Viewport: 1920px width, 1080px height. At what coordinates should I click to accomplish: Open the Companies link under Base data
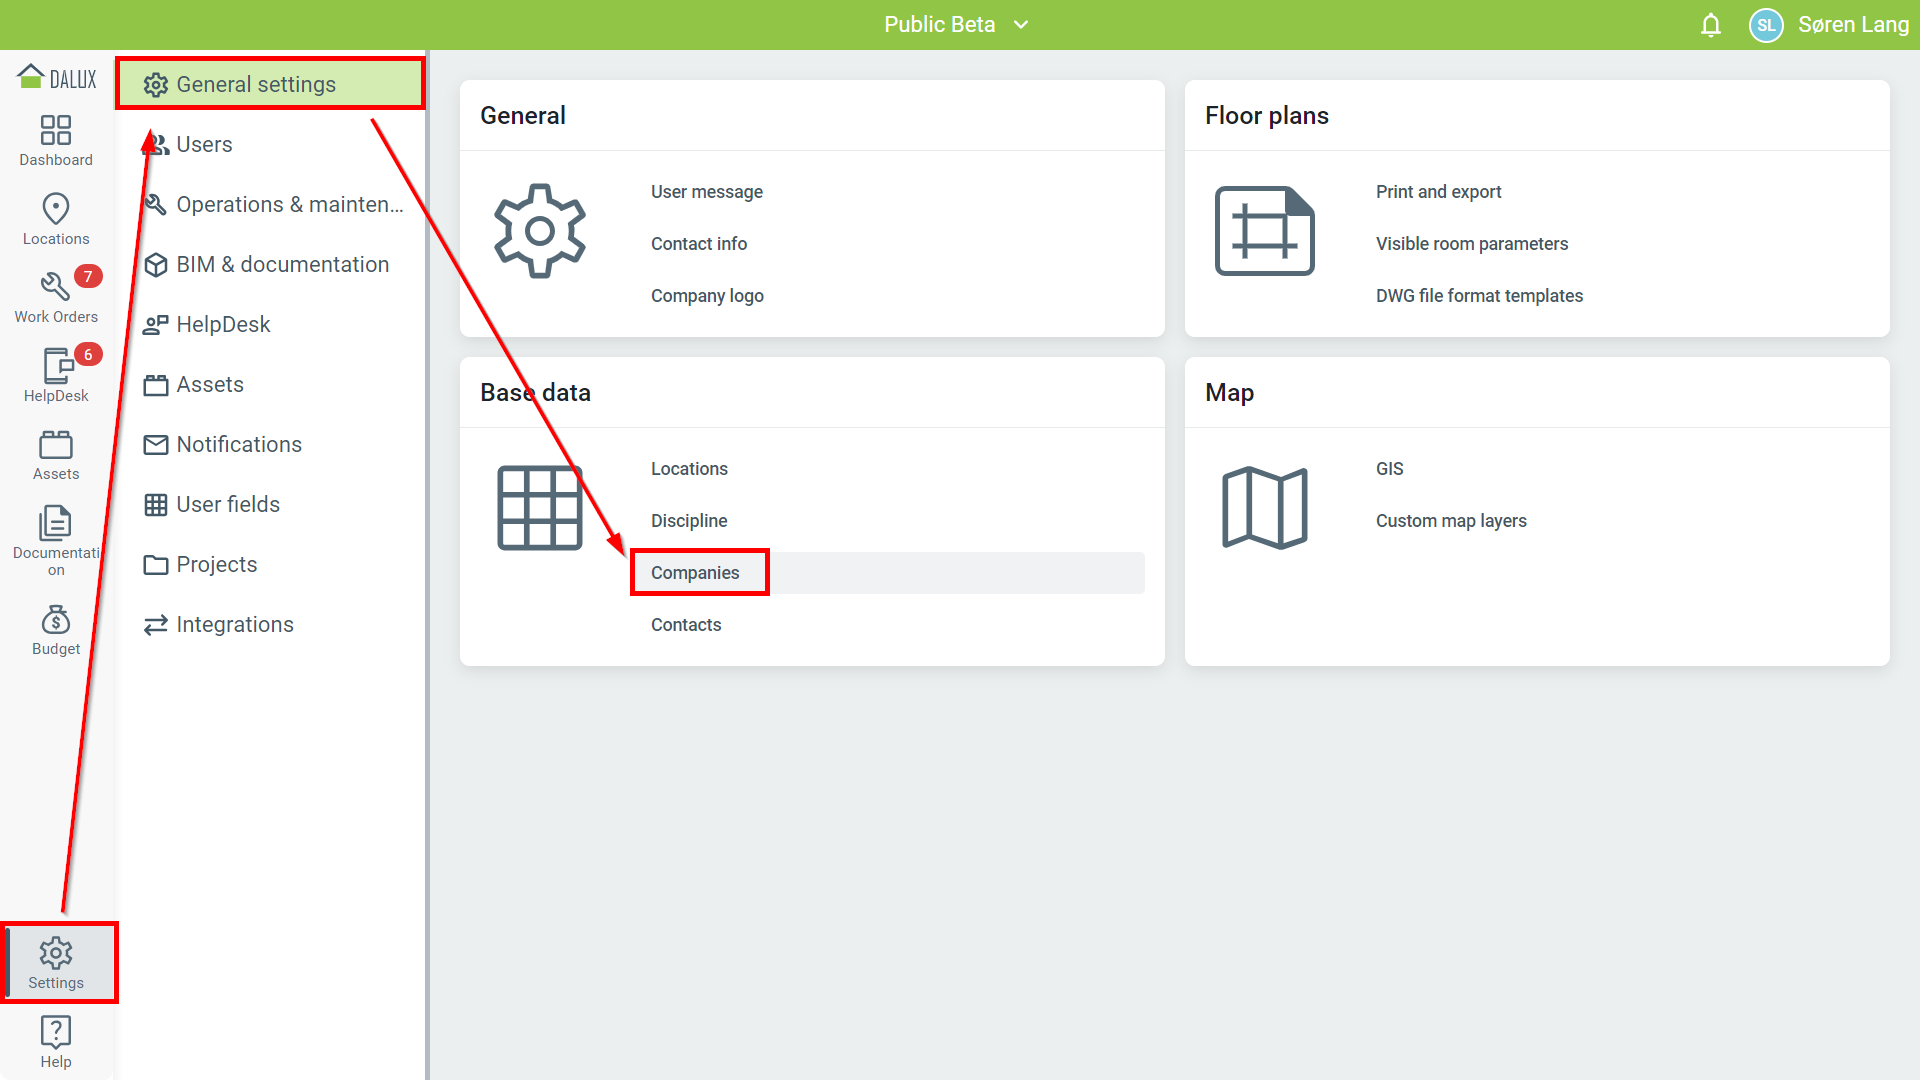point(695,573)
